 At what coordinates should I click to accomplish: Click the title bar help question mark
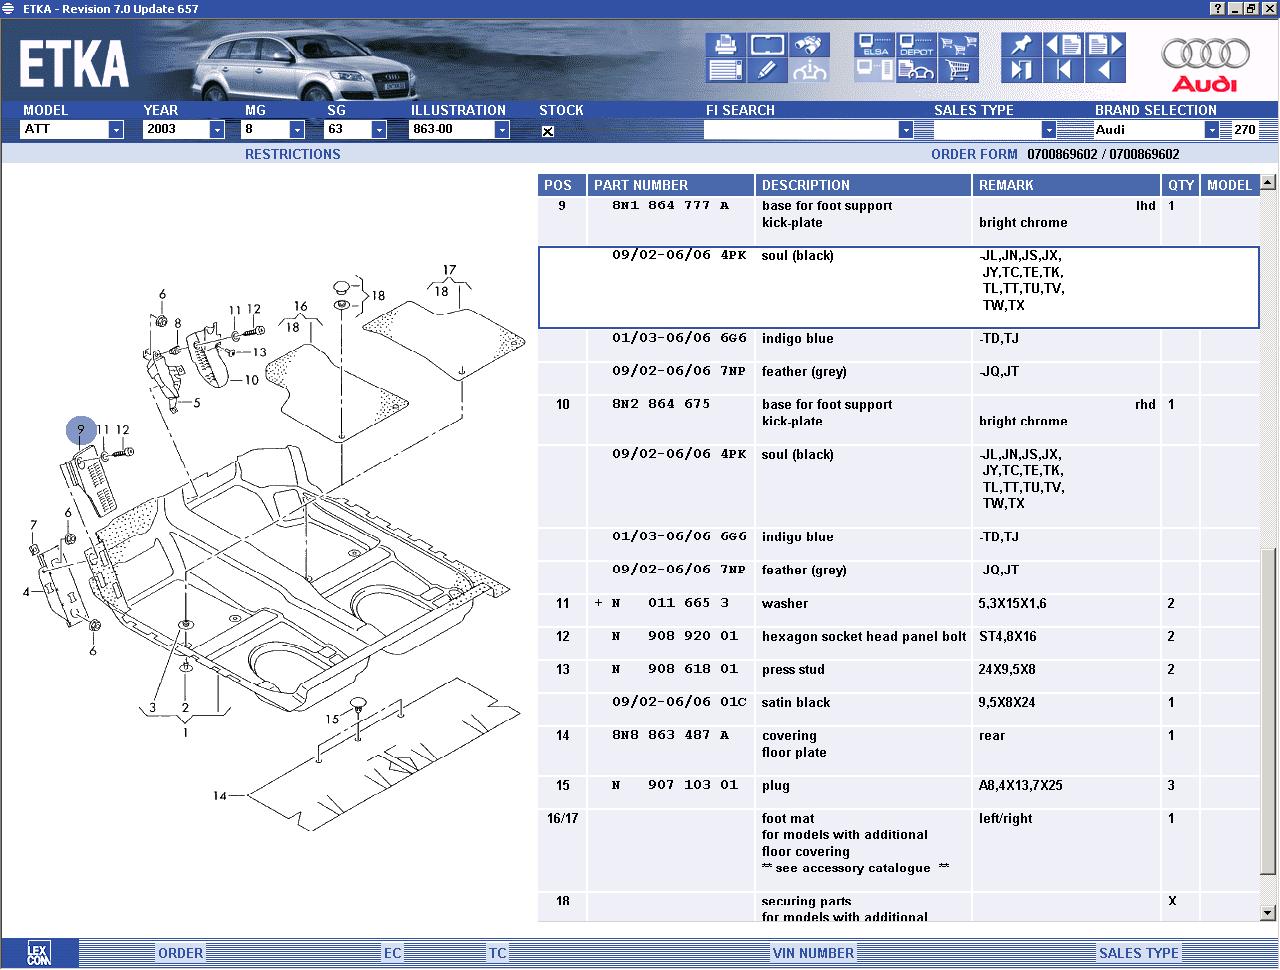click(x=1217, y=8)
